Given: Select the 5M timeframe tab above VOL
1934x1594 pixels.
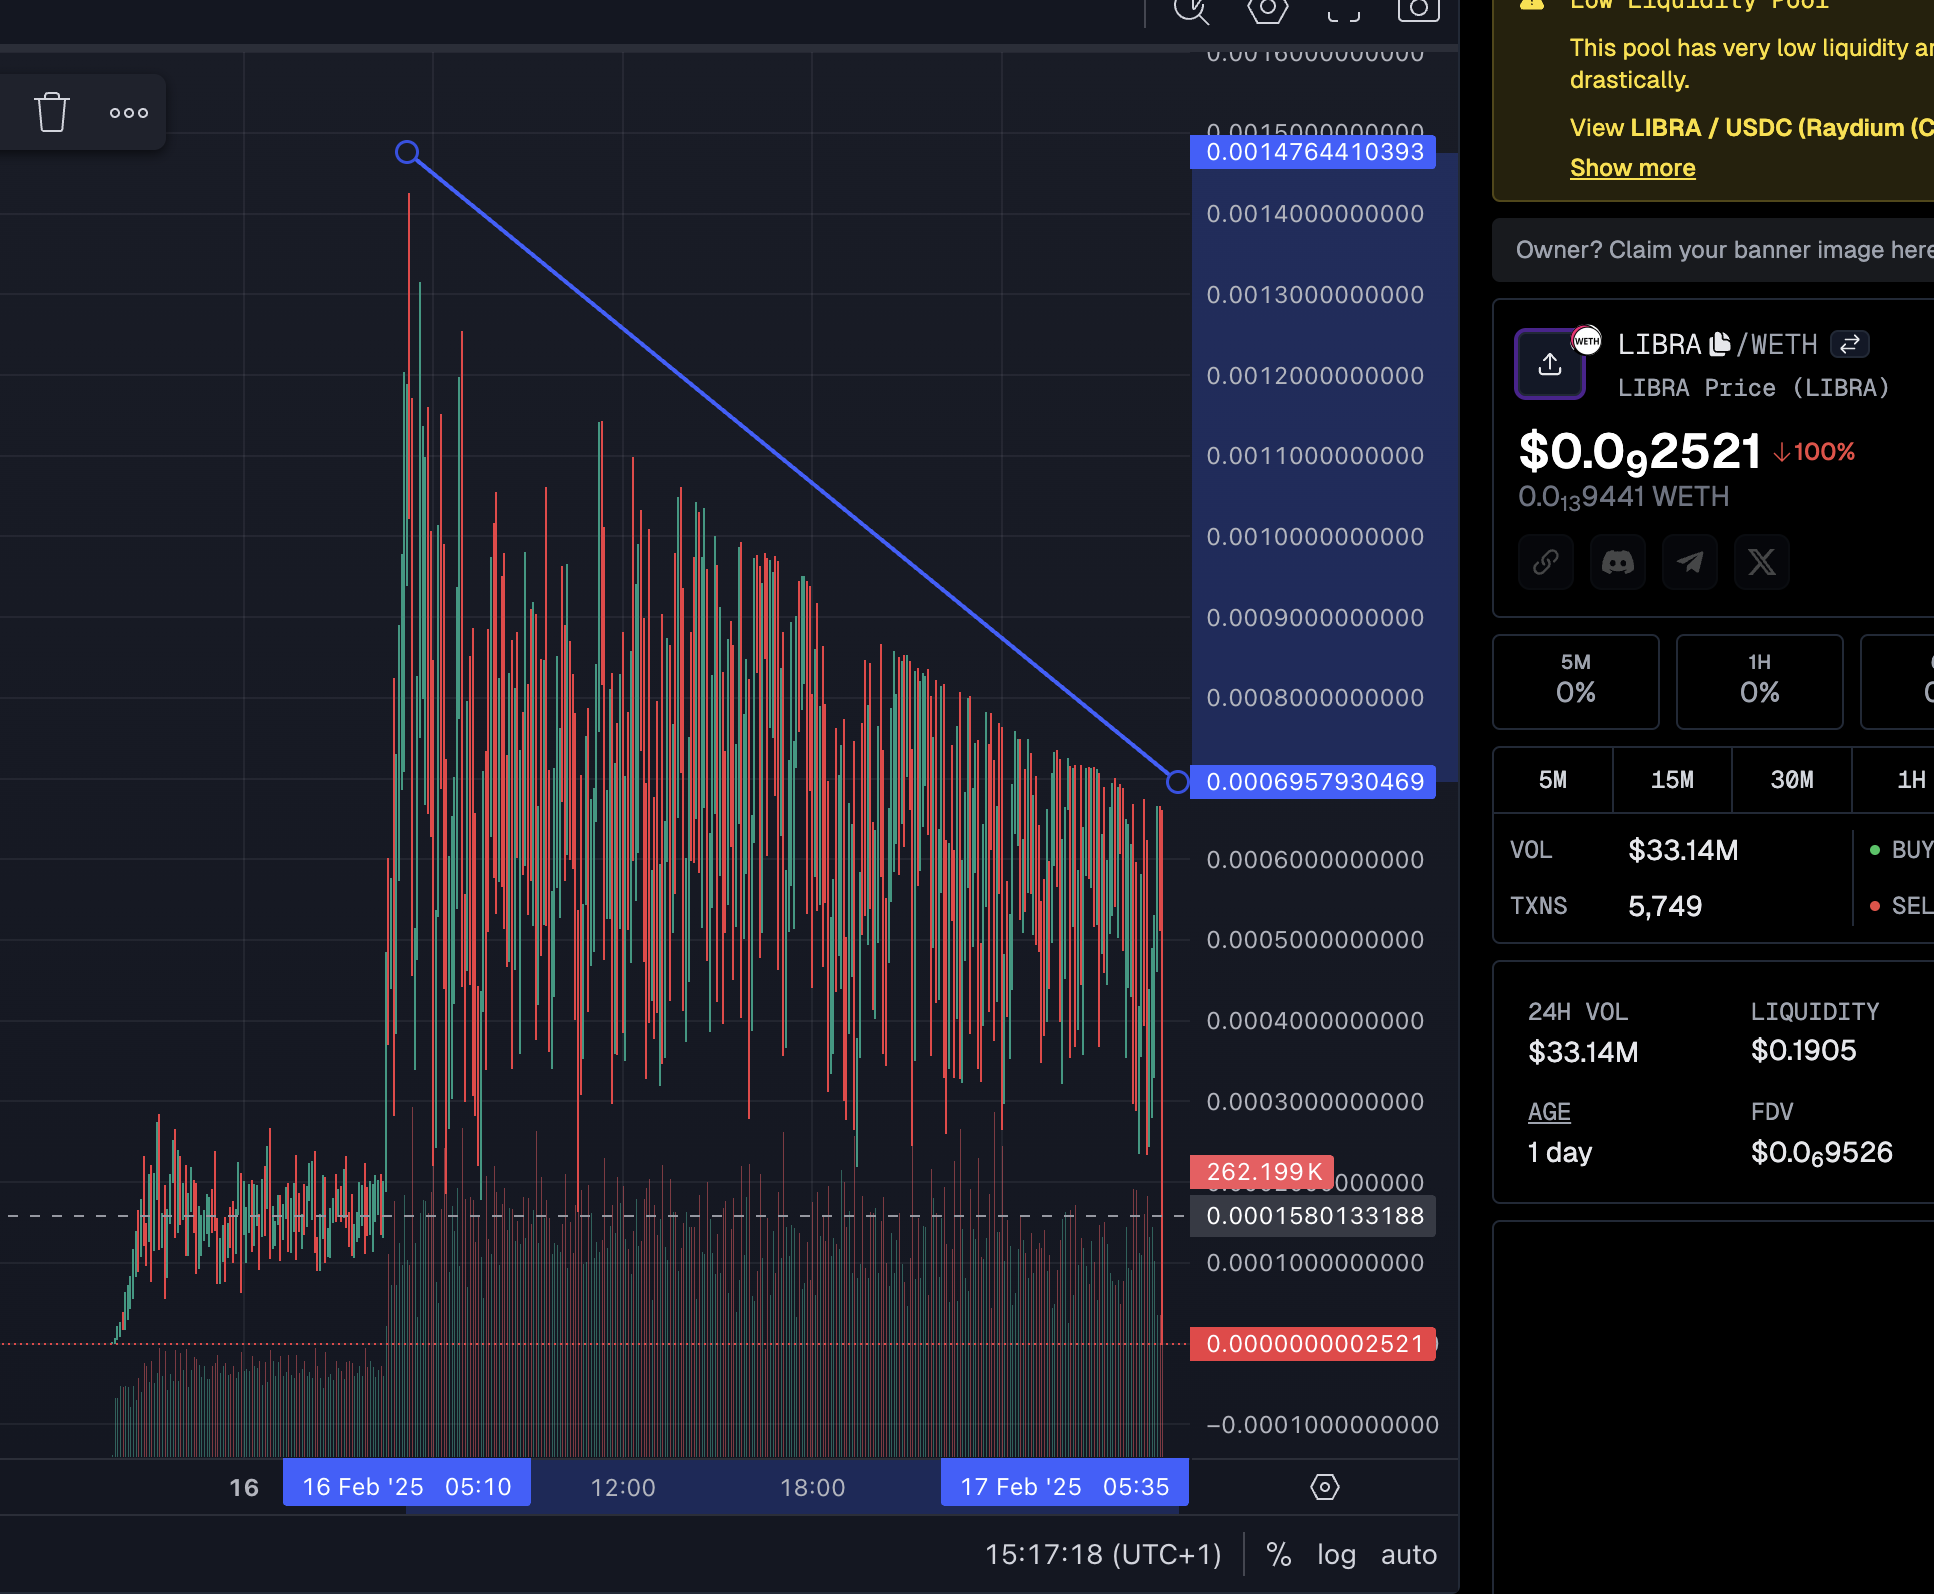Looking at the screenshot, I should point(1553,780).
